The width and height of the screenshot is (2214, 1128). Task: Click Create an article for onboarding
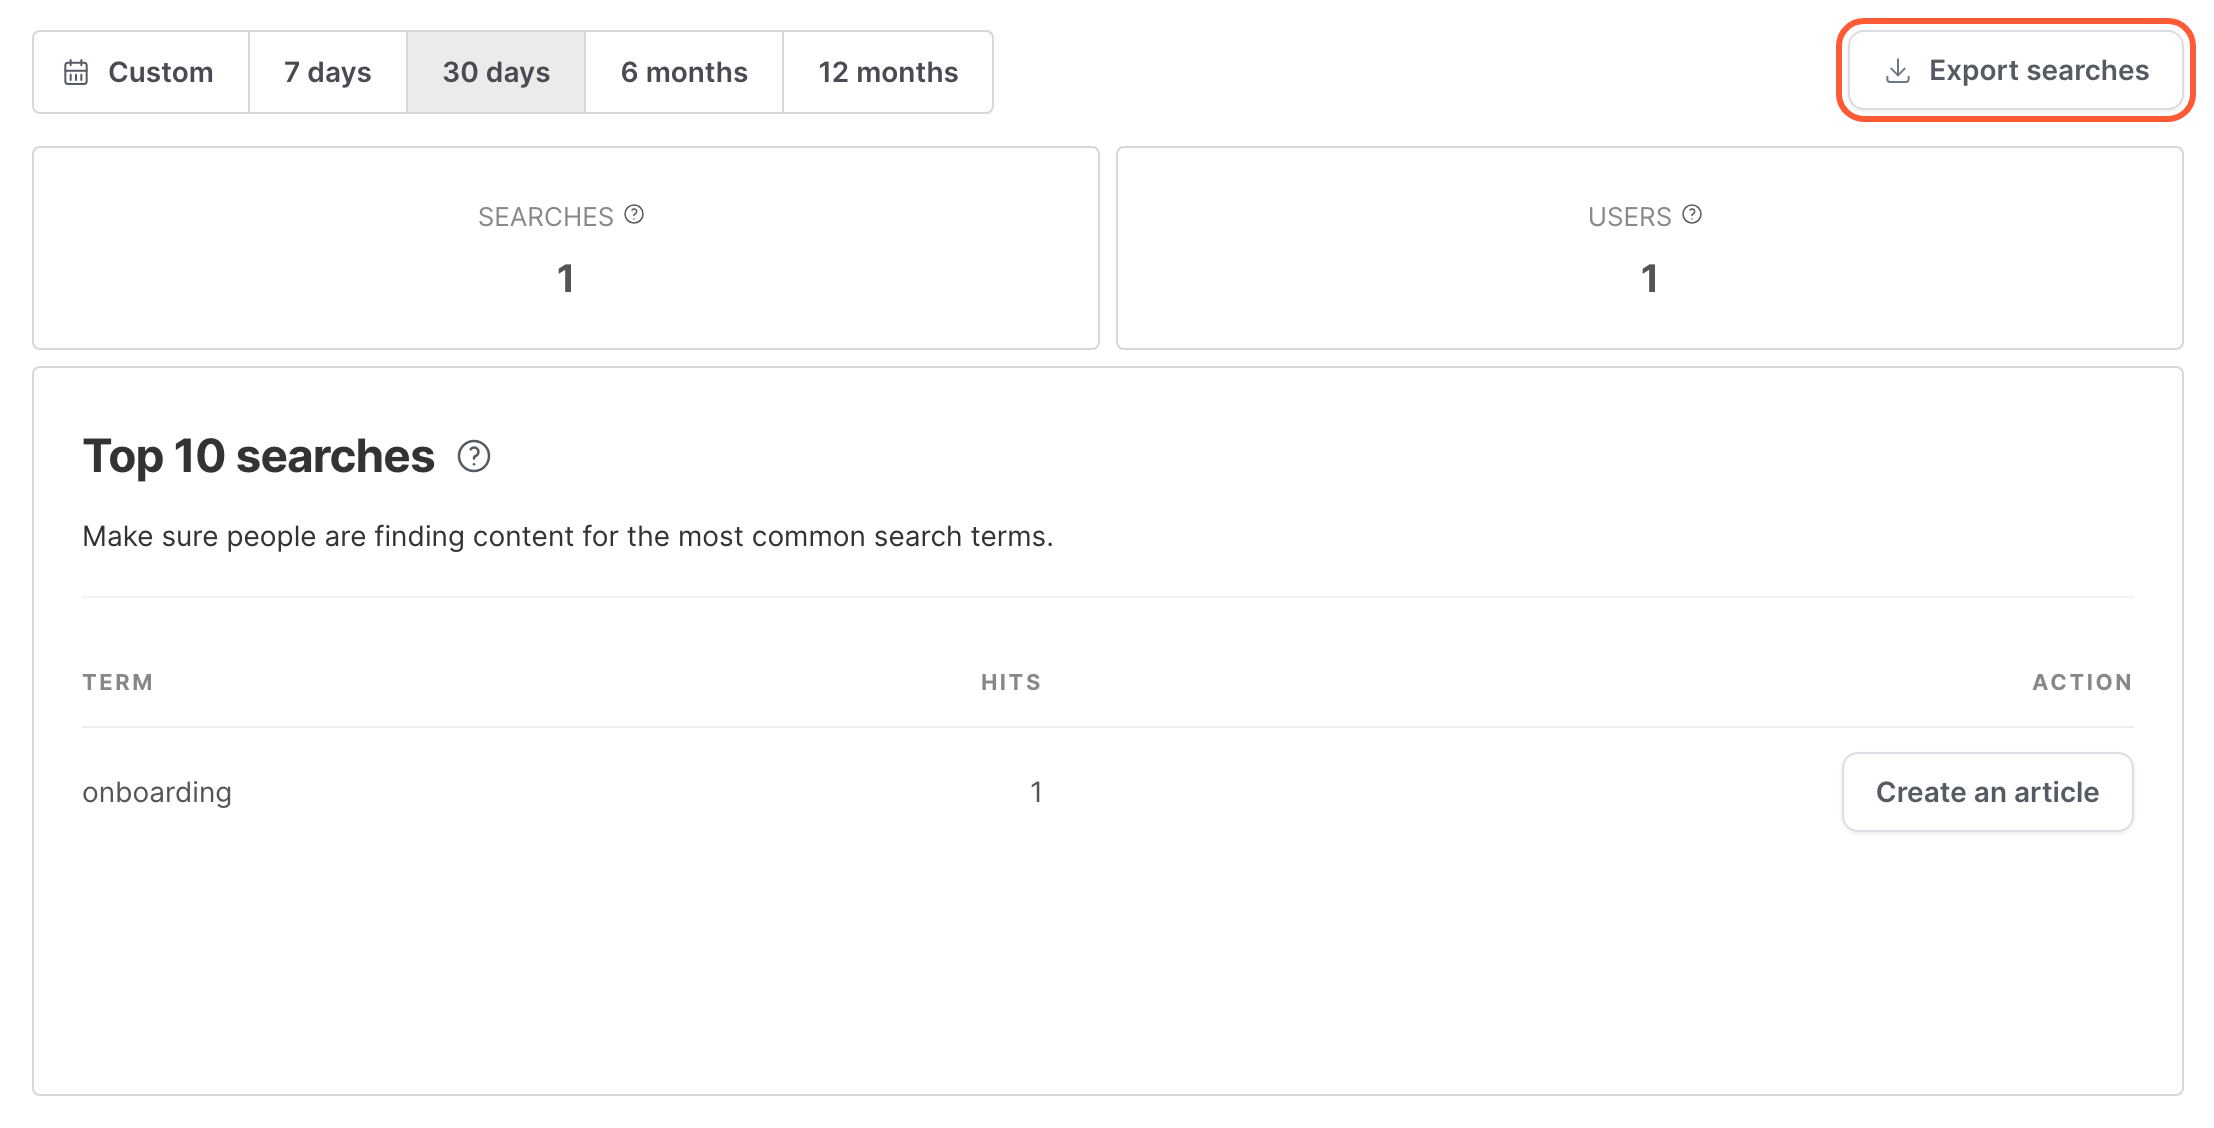click(x=1987, y=792)
